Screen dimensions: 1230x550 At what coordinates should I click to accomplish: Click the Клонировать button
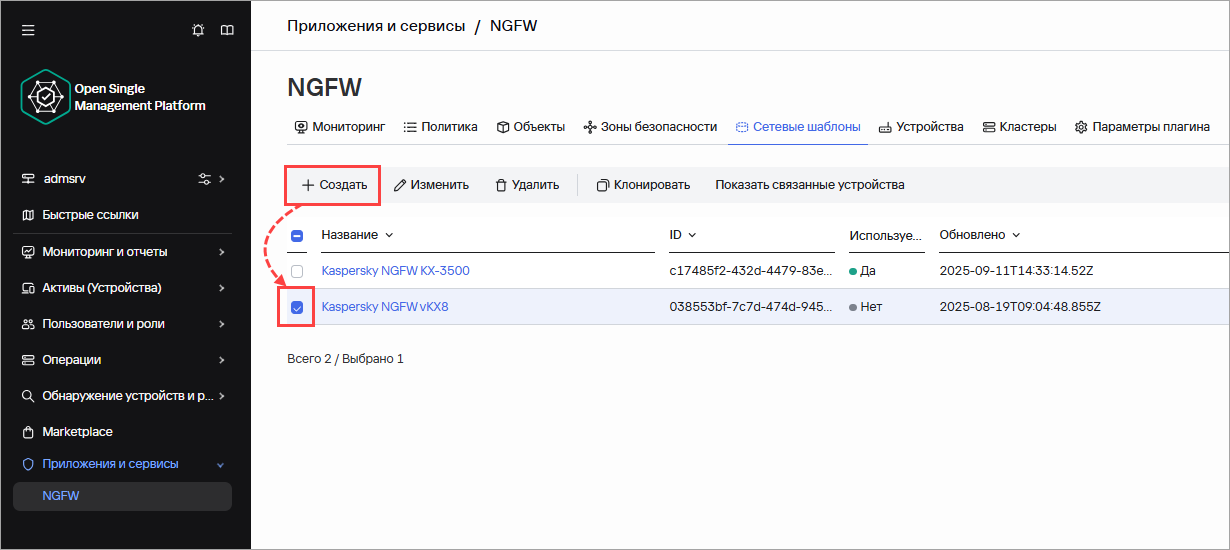643,185
